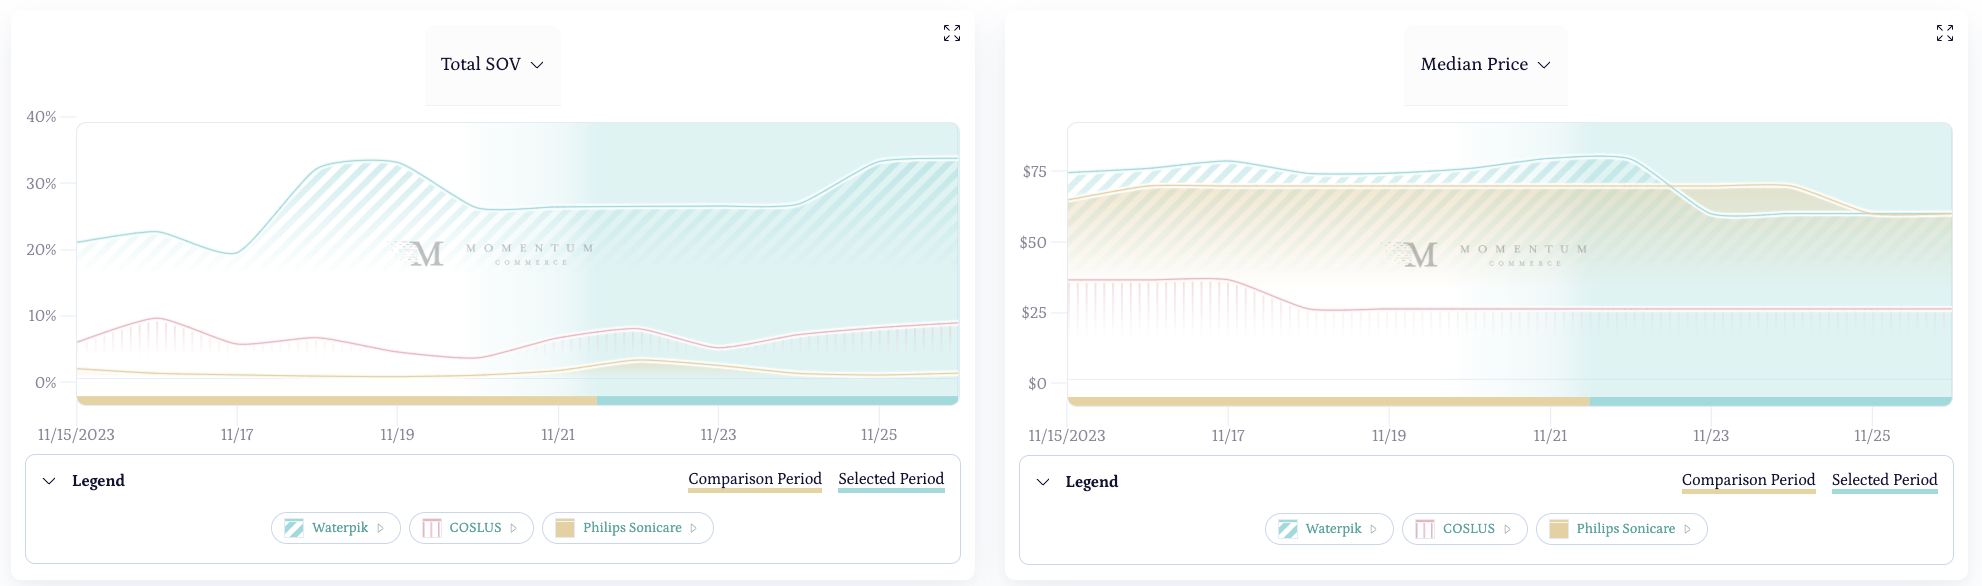
Task: Click the COSLUS pink swatch in SOV legend
Action: click(x=432, y=528)
